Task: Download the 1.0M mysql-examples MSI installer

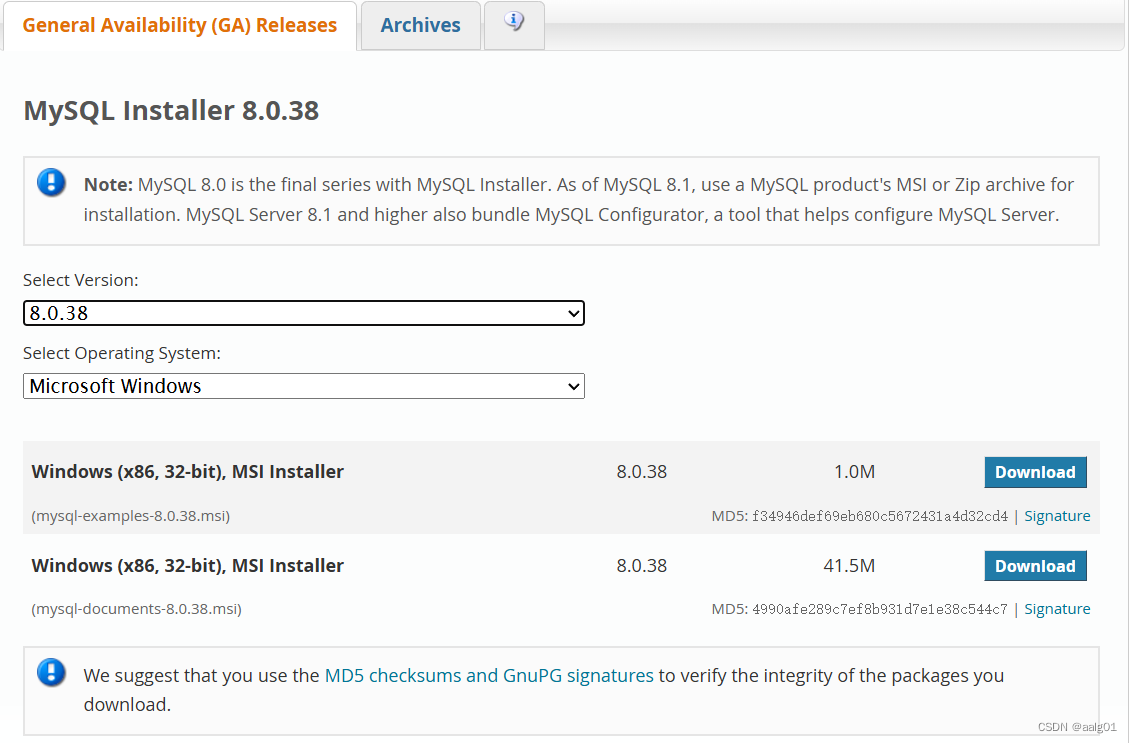Action: tap(1035, 472)
